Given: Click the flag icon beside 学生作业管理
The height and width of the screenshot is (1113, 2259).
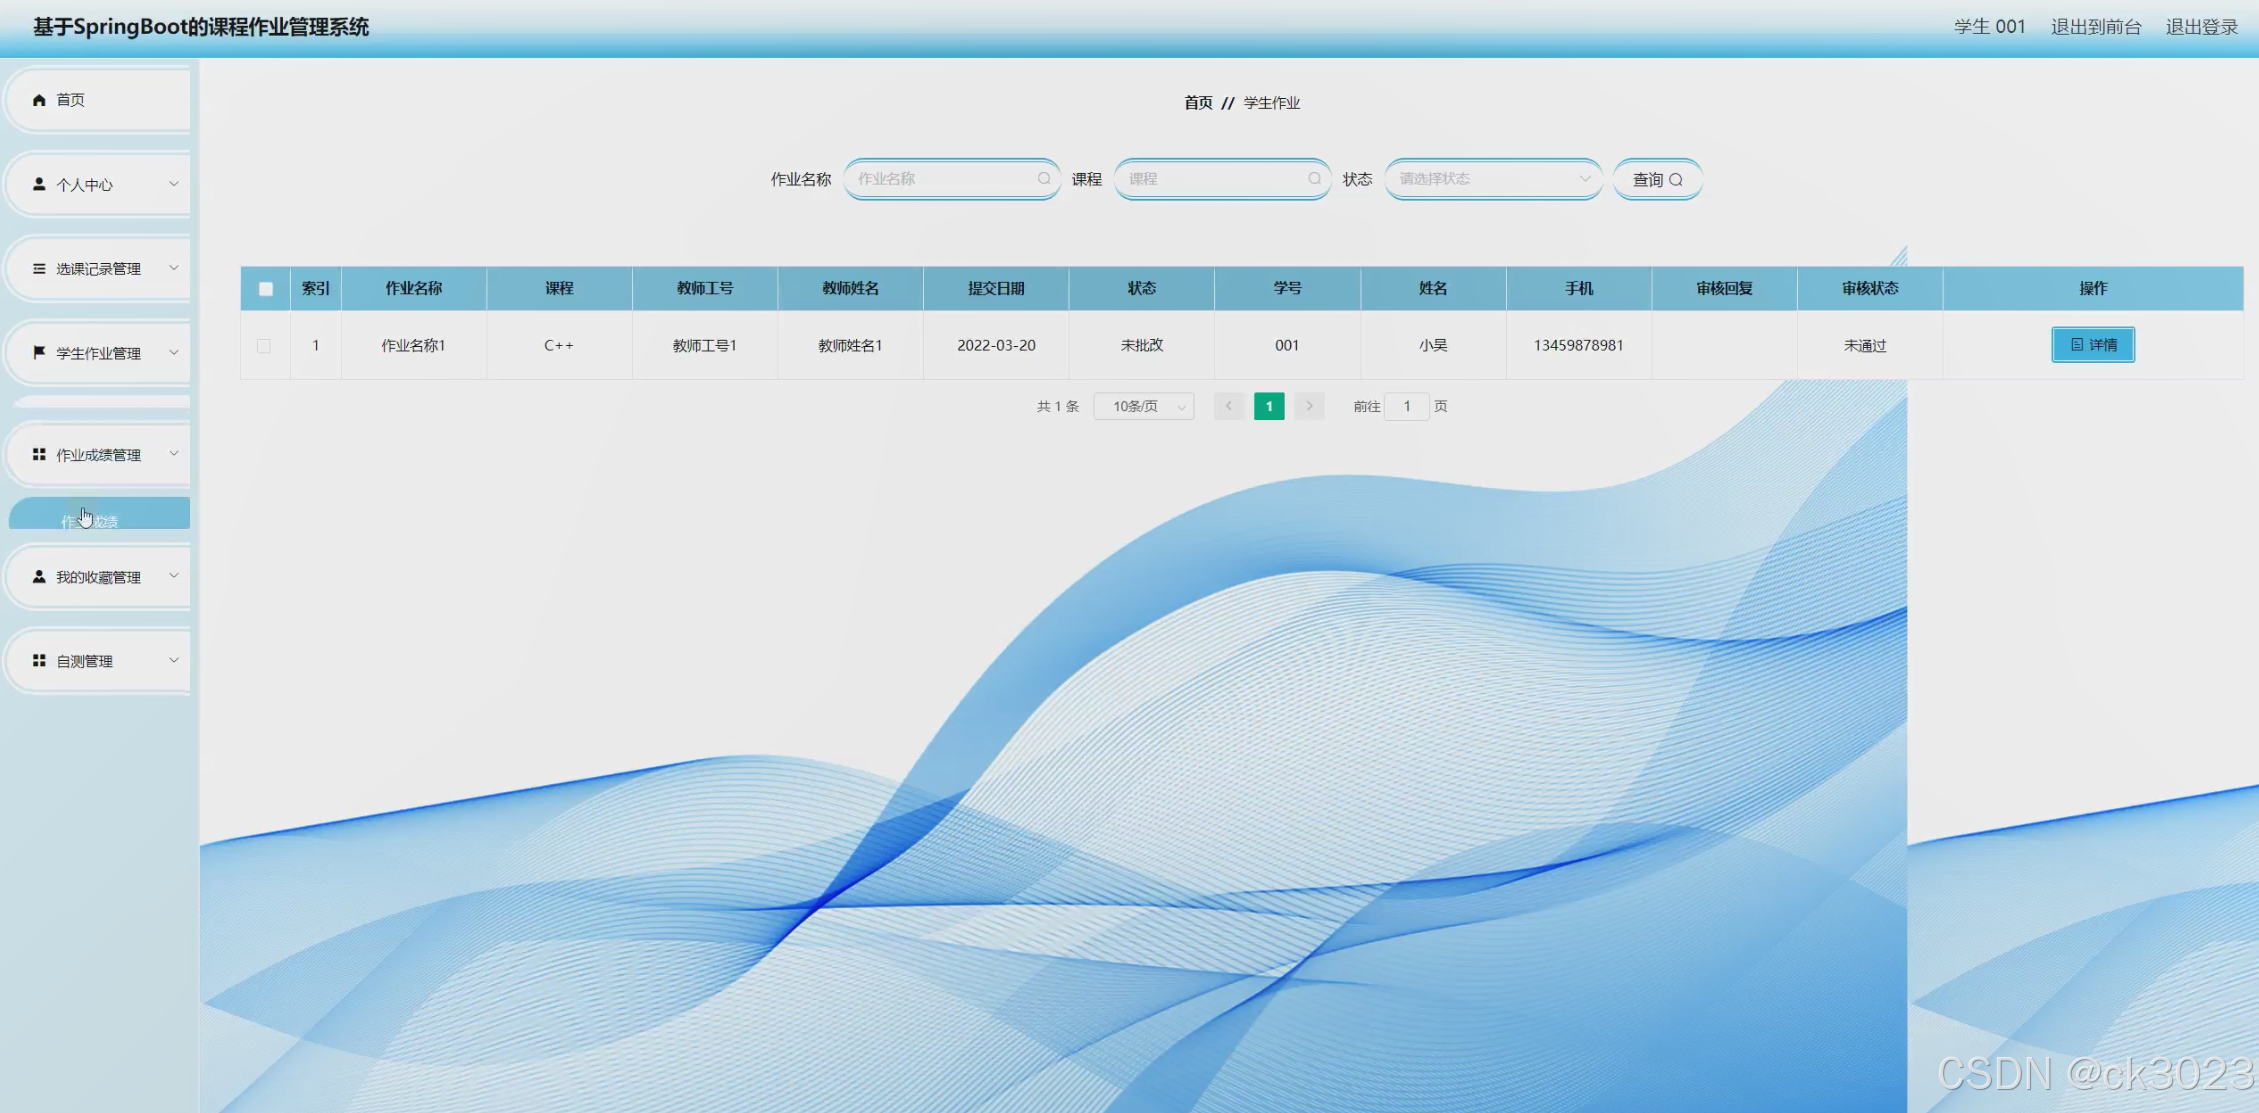Looking at the screenshot, I should (39, 352).
